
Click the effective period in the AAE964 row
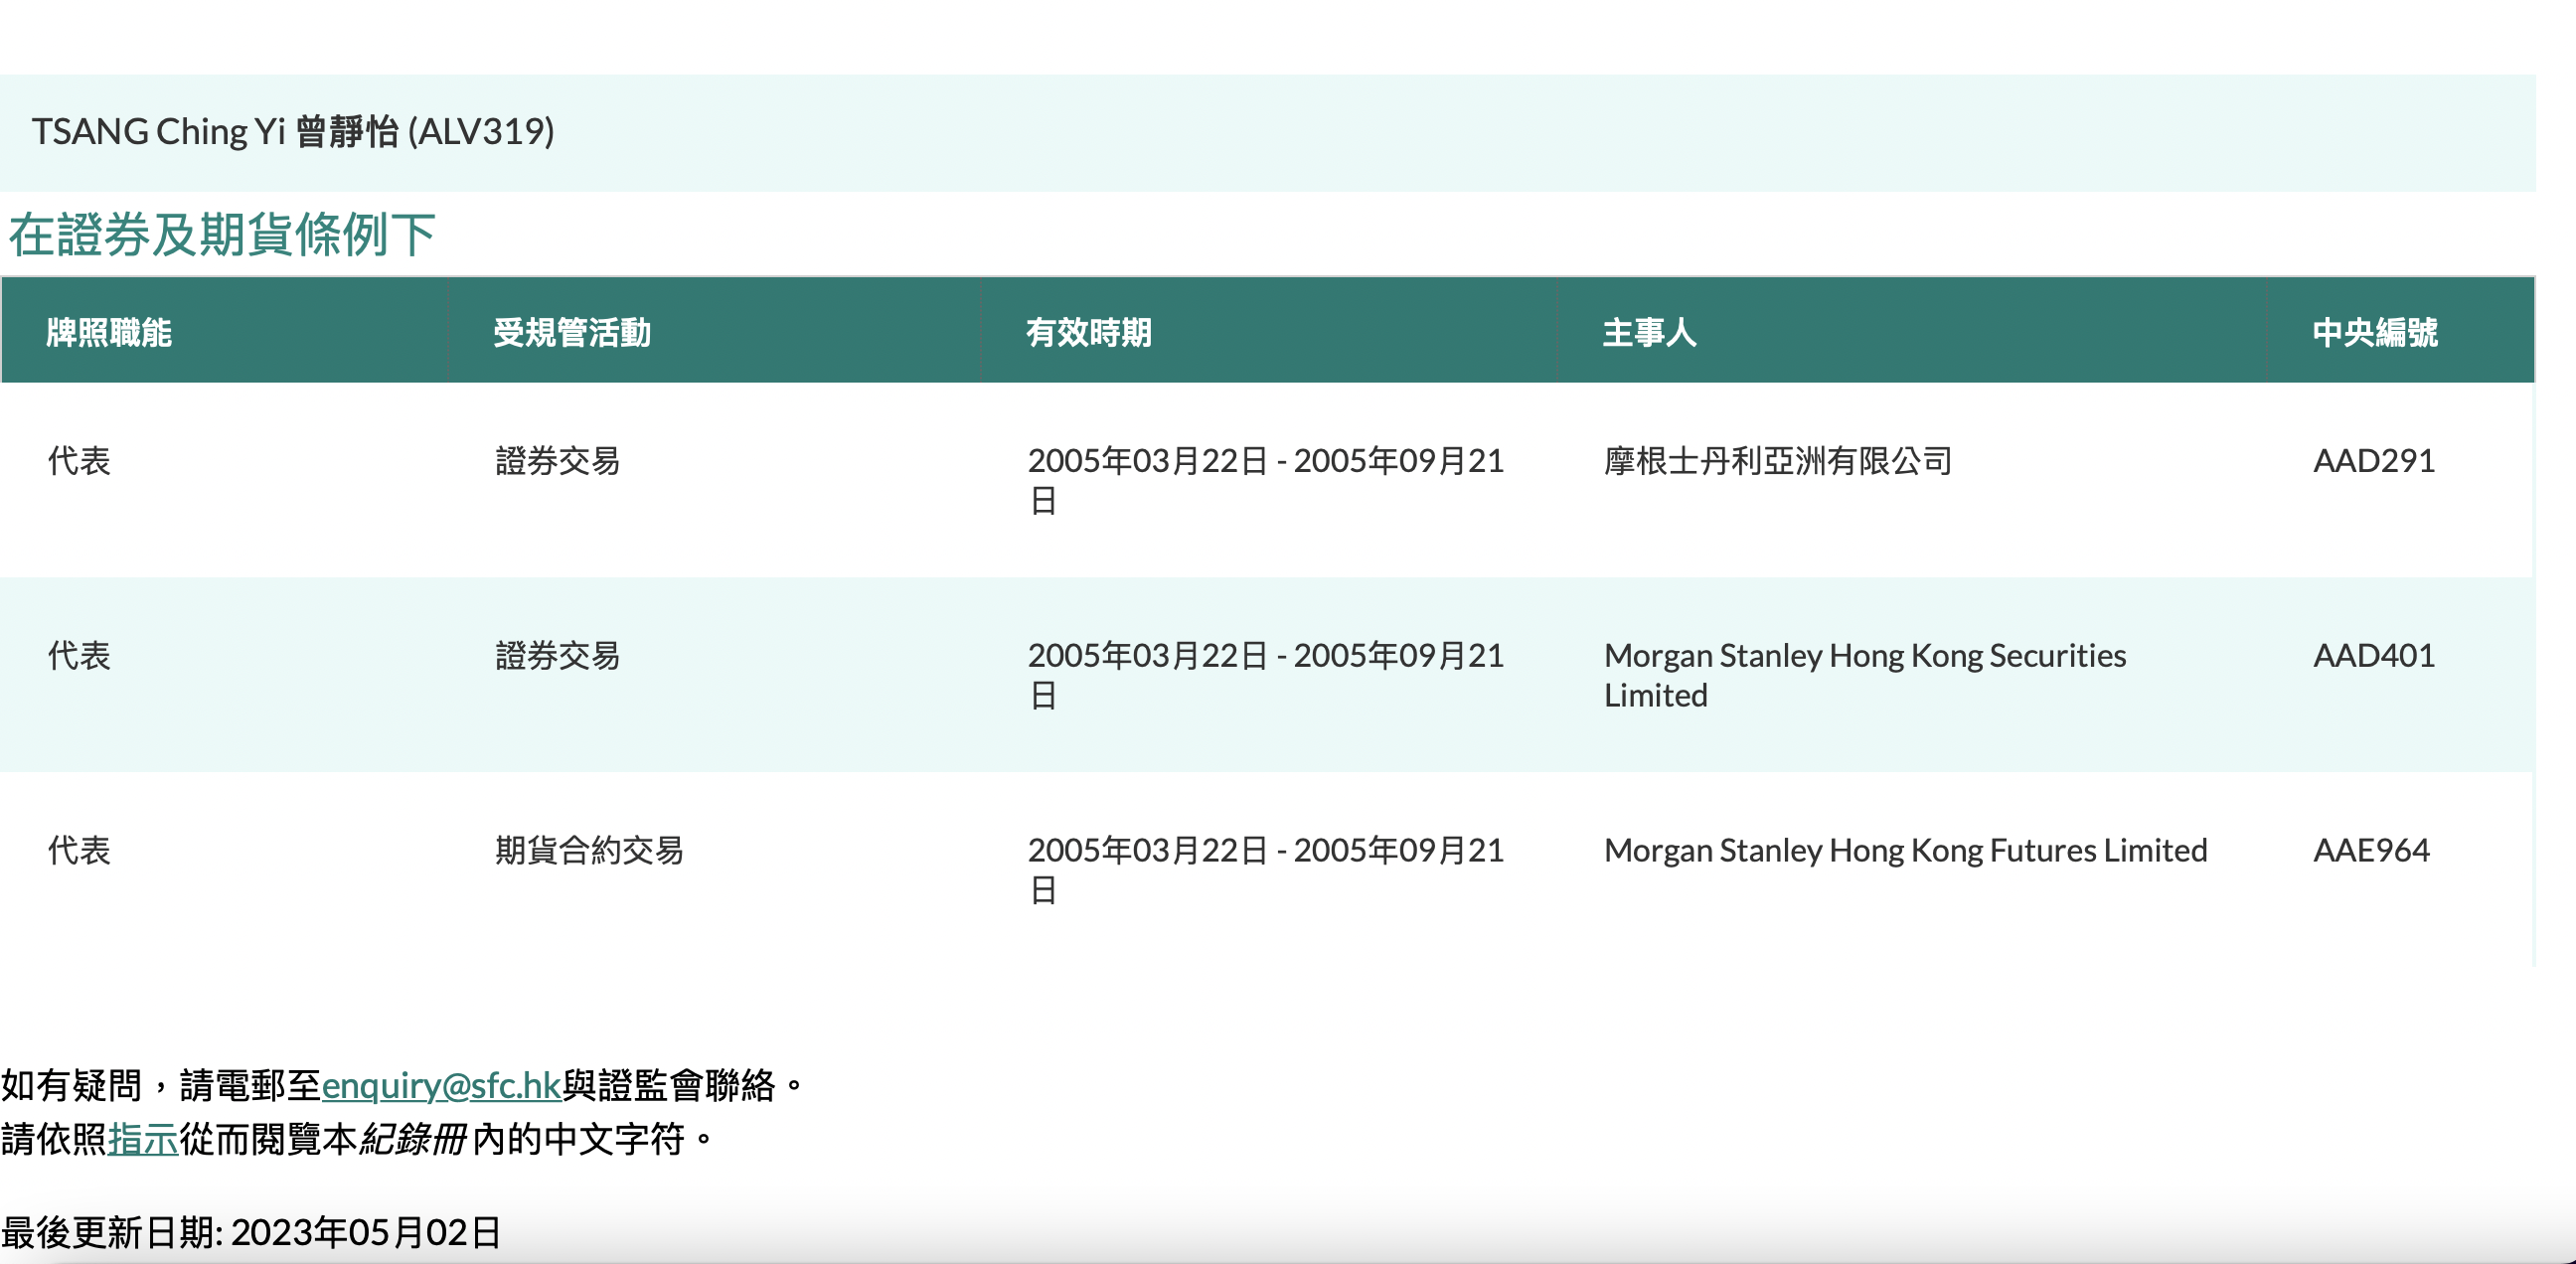[x=1266, y=870]
